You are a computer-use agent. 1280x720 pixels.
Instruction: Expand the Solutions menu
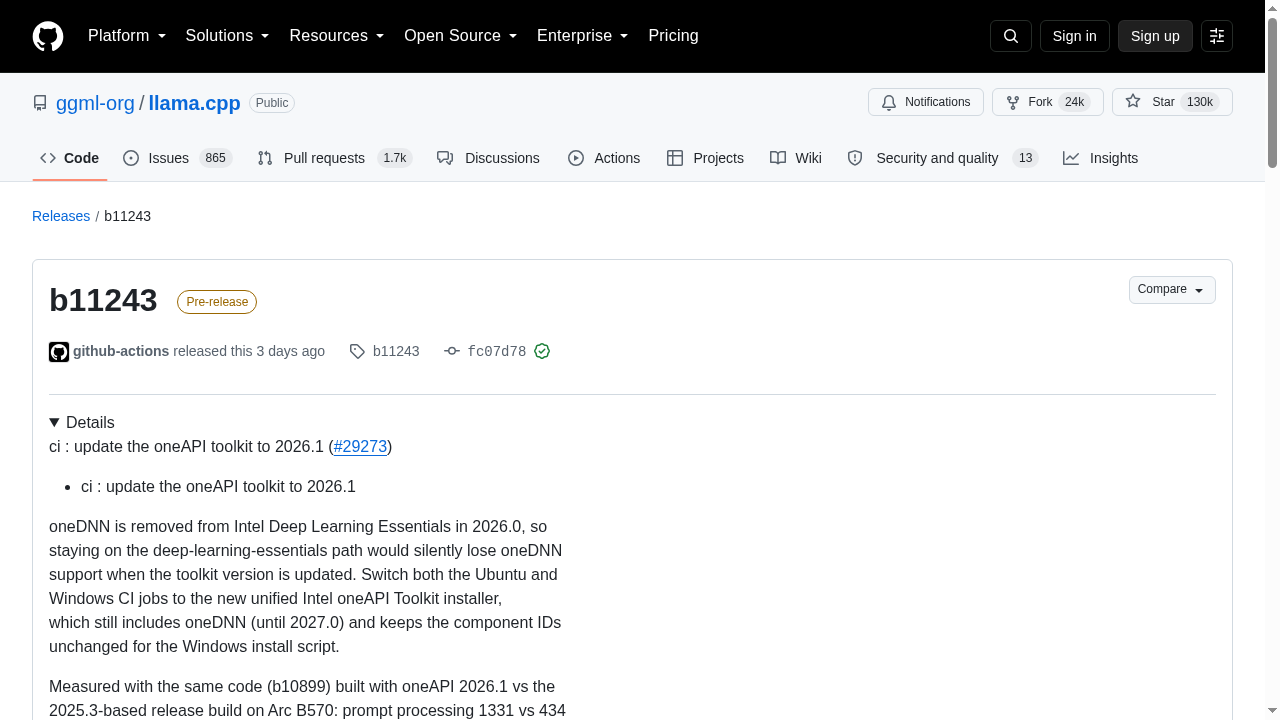[x=228, y=36]
